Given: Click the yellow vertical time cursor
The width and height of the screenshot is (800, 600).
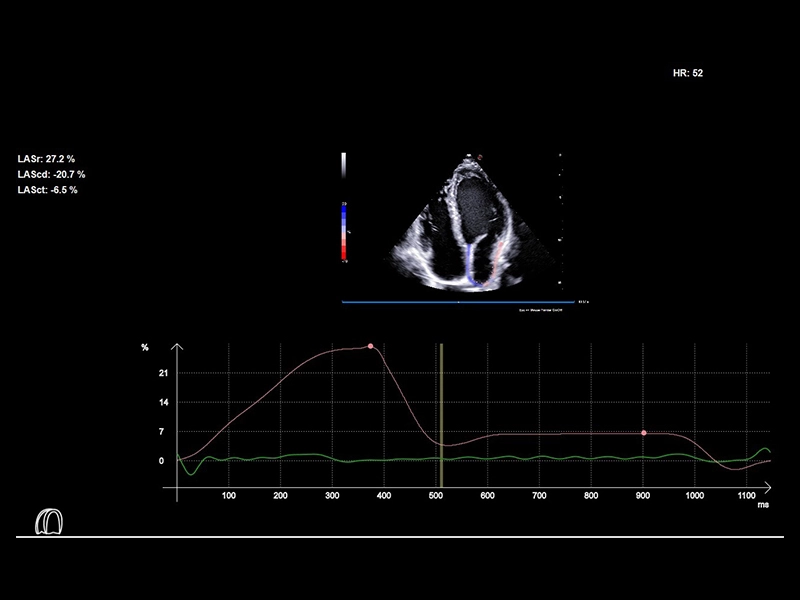Looking at the screenshot, I should click(441, 415).
